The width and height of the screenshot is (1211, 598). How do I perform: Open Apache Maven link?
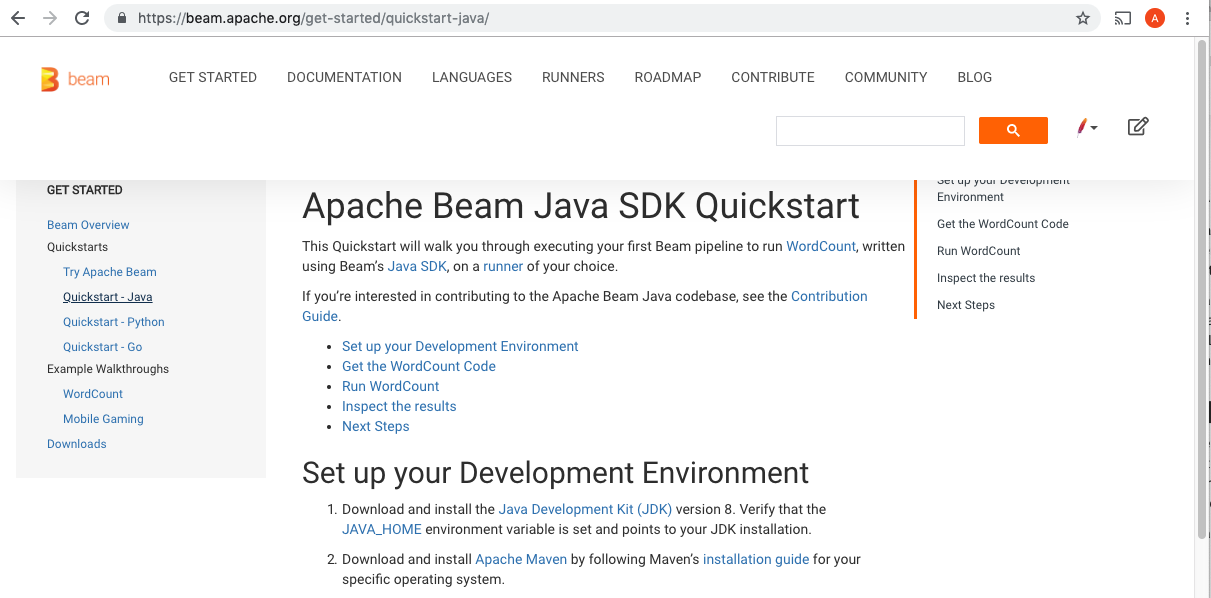(521, 559)
